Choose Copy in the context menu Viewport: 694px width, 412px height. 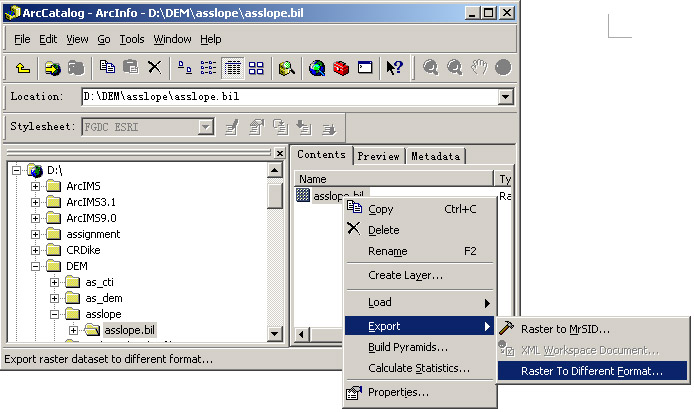420,209
